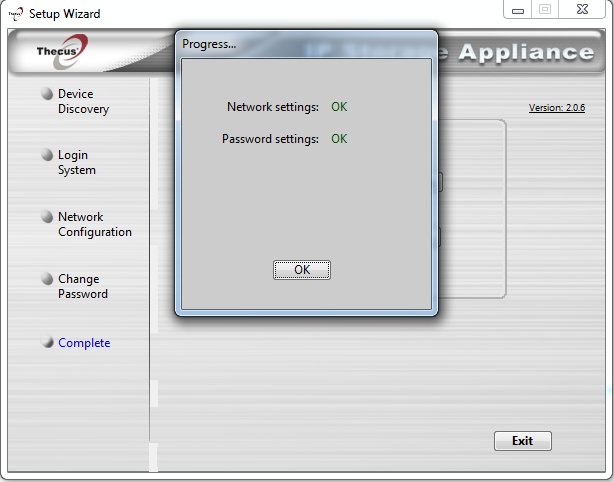This screenshot has height=482, width=614.
Task: Click the Password settings OK status
Action: [339, 138]
